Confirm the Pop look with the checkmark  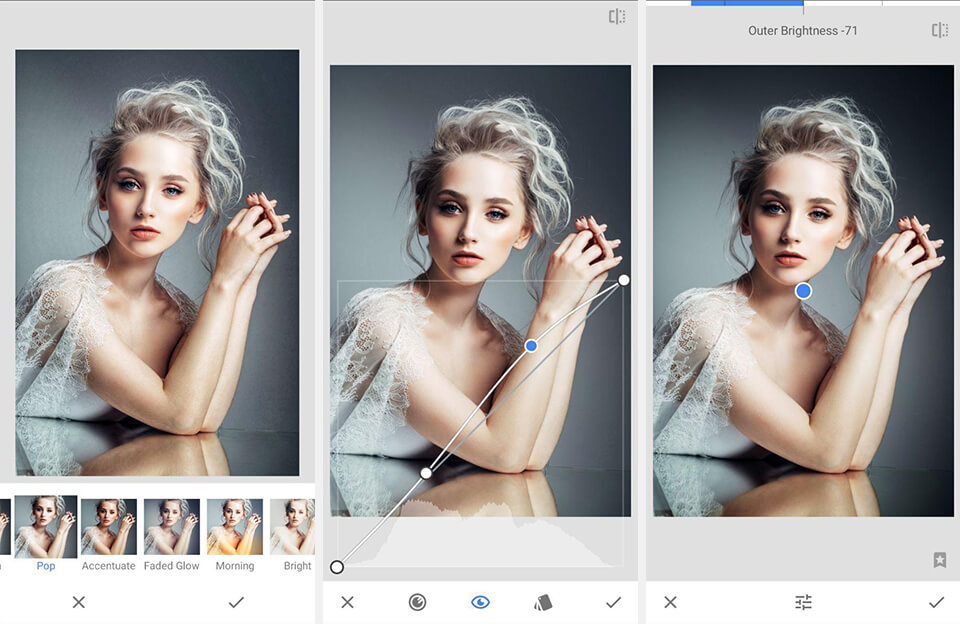pyautogui.click(x=236, y=602)
